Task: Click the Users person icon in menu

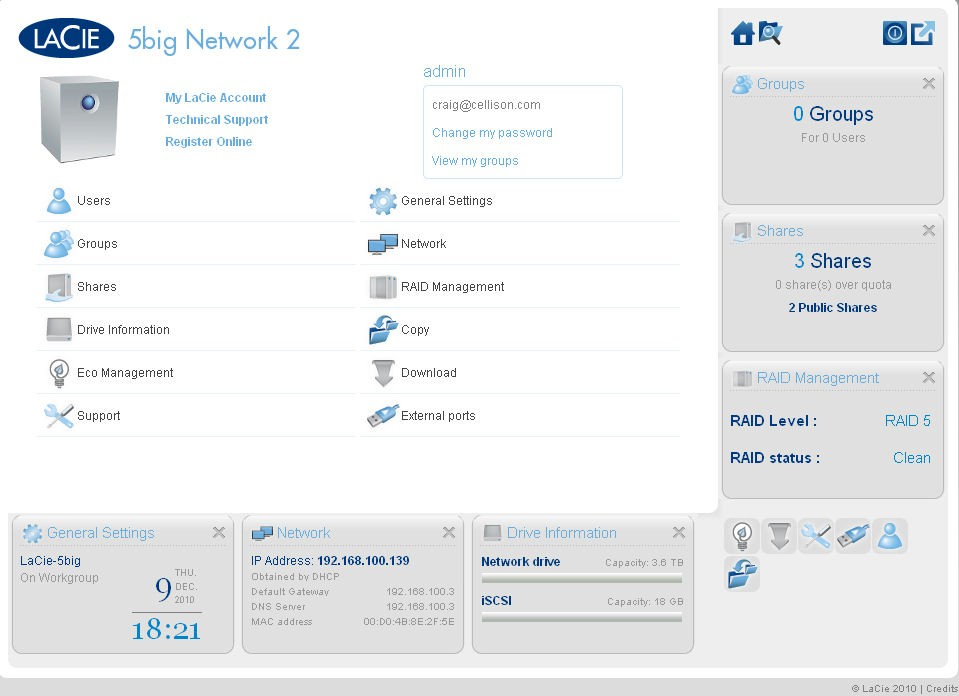Action: [x=59, y=201]
